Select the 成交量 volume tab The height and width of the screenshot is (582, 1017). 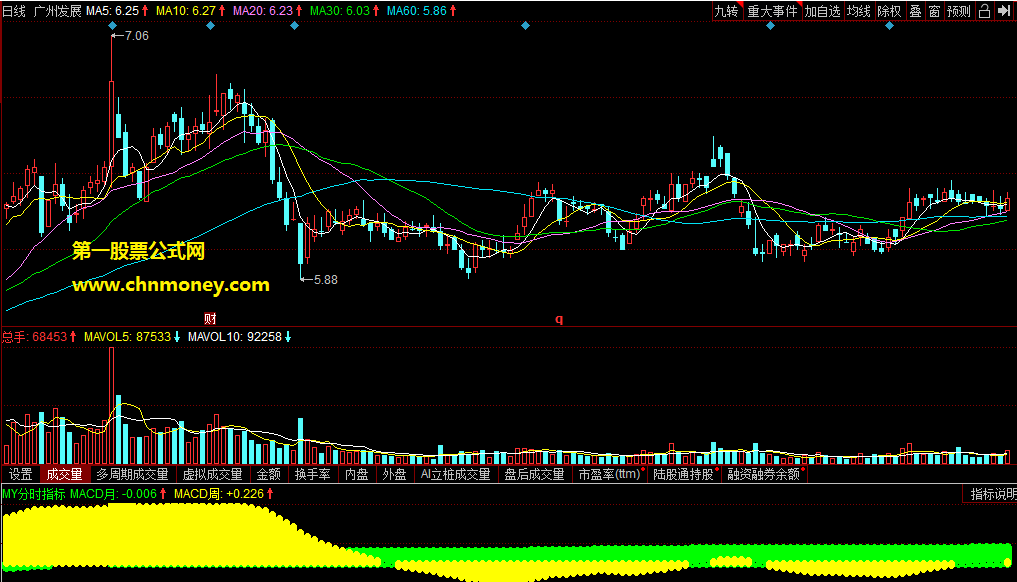[x=65, y=474]
